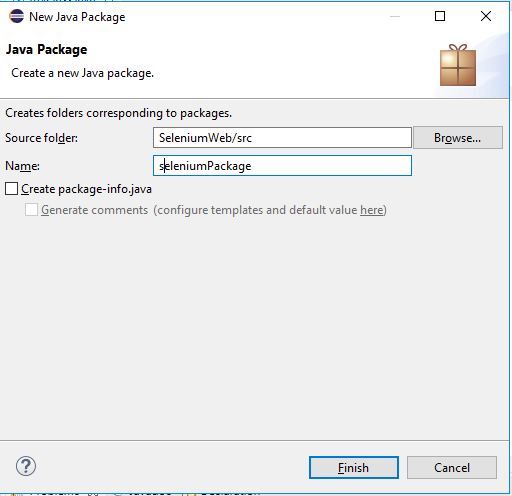Click the bold 'Java Package' heading
The height and width of the screenshot is (496, 512).
pos(47,50)
